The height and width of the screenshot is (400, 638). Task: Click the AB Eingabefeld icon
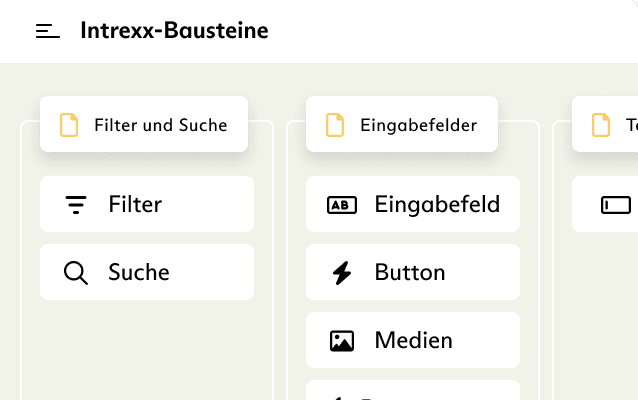tap(342, 205)
